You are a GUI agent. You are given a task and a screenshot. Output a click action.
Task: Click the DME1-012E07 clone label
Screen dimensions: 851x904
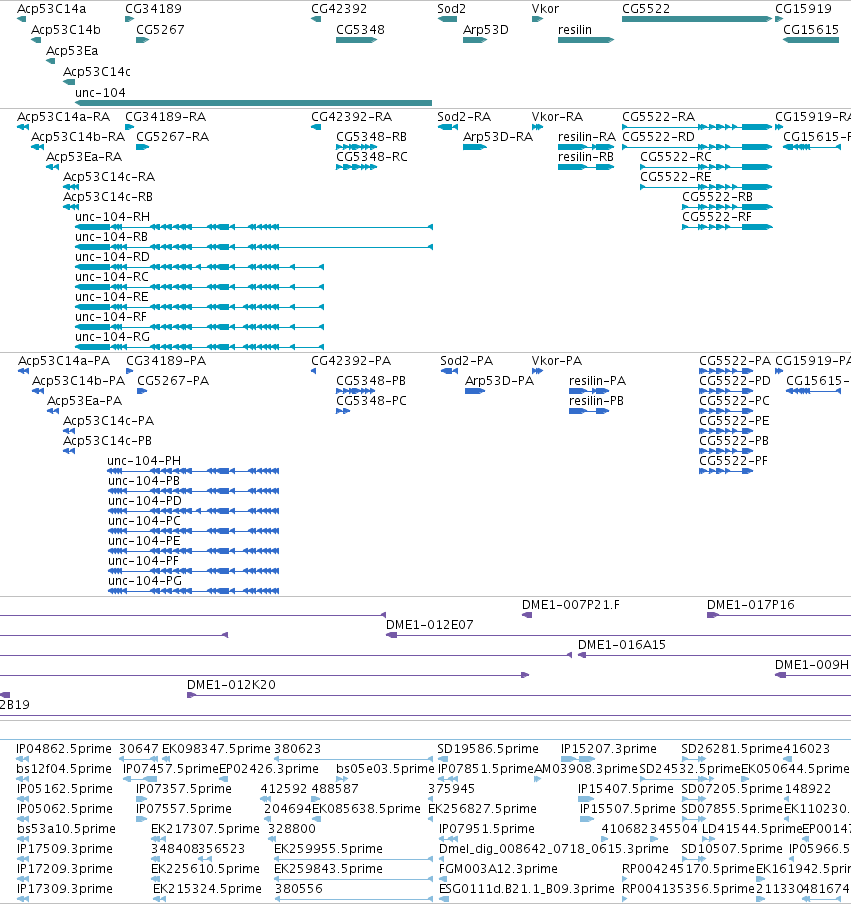click(x=430, y=625)
